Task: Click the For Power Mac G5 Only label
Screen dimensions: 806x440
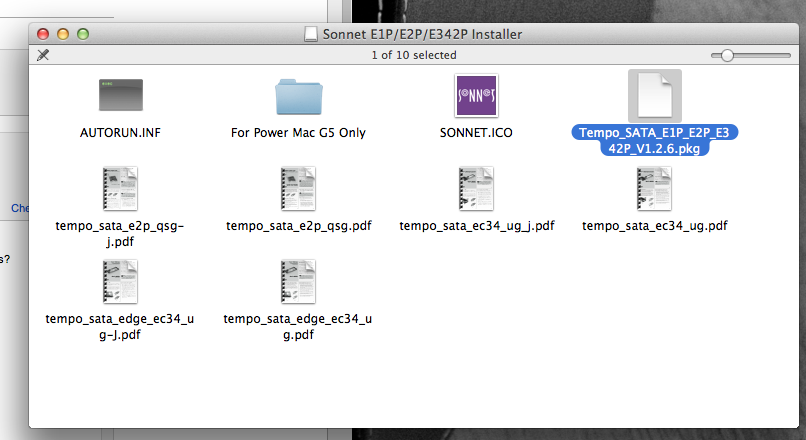Action: click(x=298, y=133)
